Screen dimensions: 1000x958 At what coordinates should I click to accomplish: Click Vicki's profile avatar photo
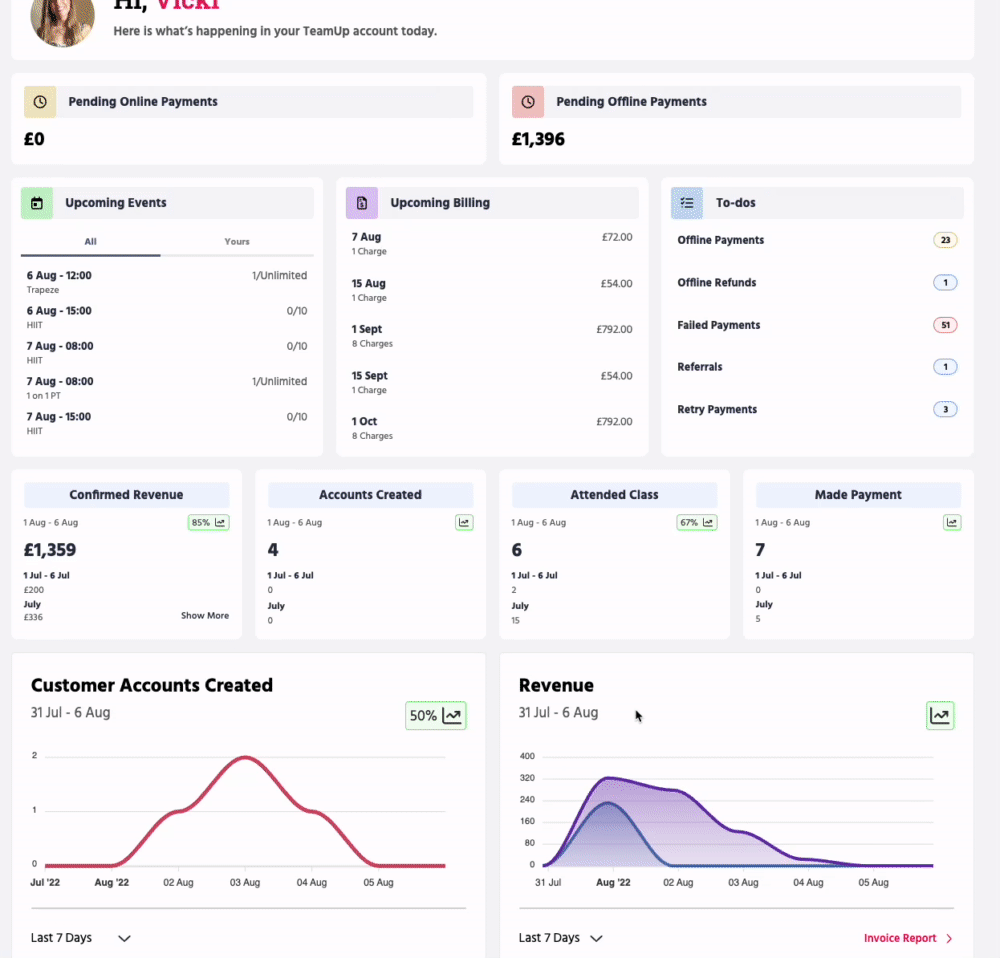tap(62, 18)
